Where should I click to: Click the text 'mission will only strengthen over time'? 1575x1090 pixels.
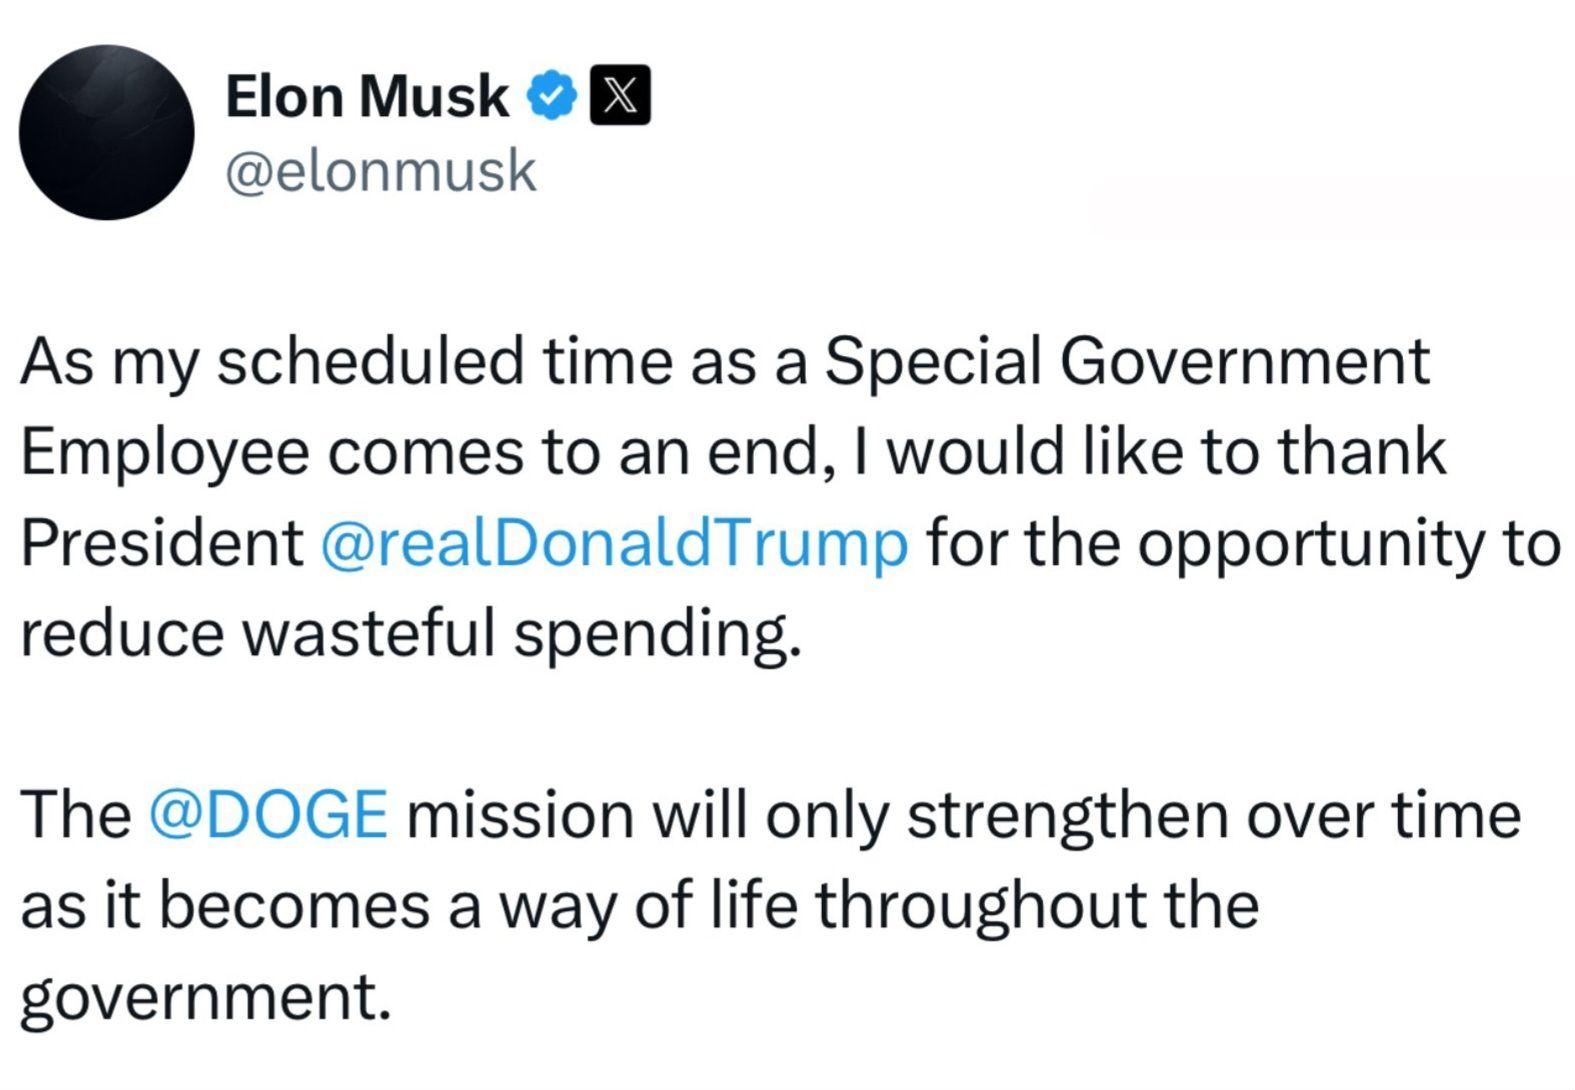pyautogui.click(x=964, y=814)
